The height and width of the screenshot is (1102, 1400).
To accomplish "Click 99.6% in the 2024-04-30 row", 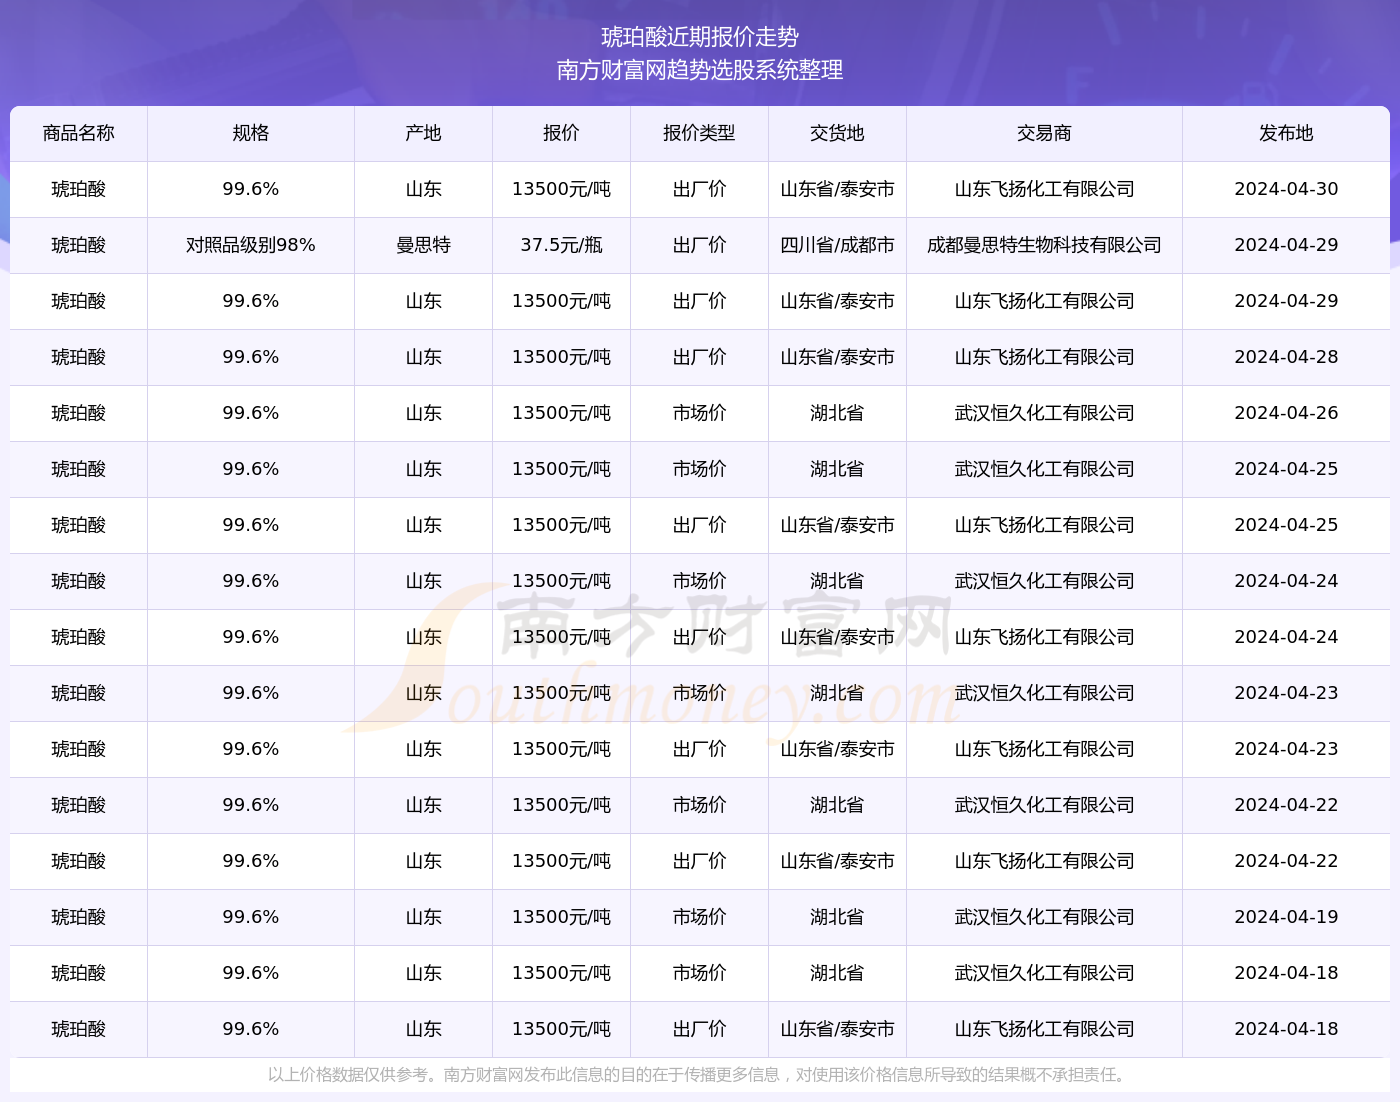I will pos(251,189).
